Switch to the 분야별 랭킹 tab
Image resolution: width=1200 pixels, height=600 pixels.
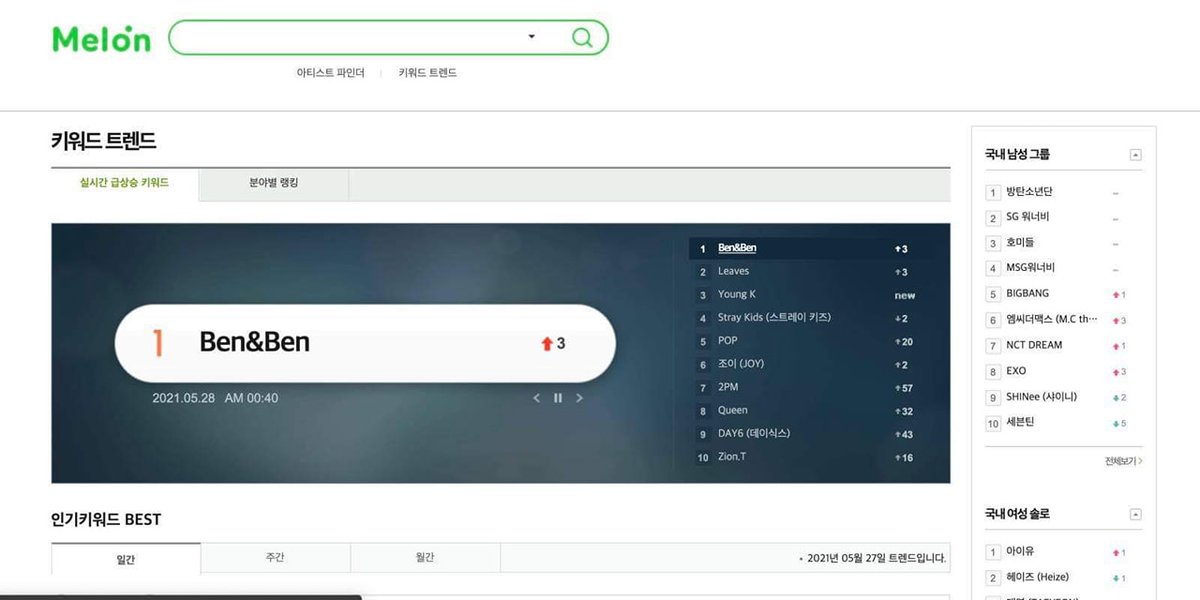click(274, 184)
